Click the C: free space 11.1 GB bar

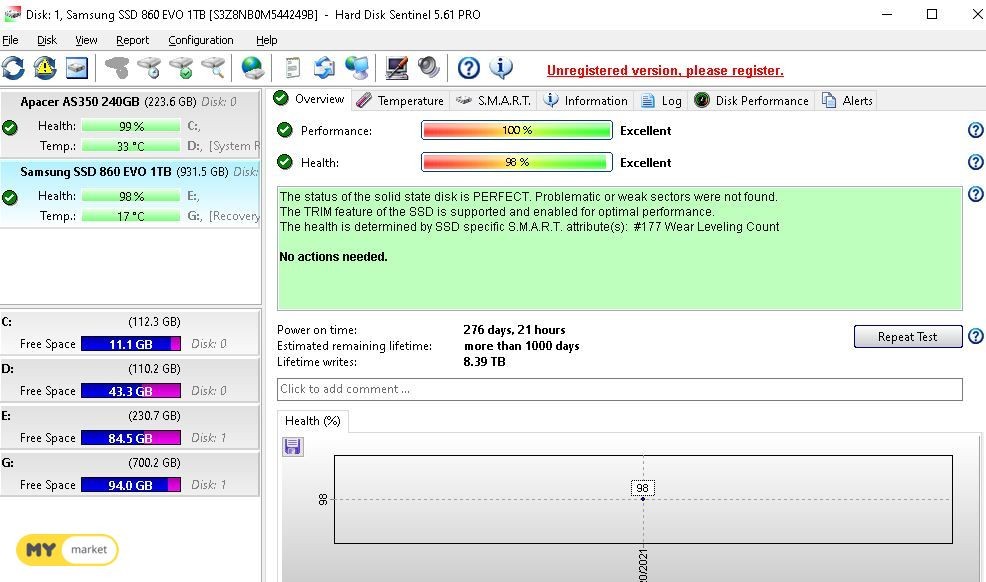tap(131, 344)
